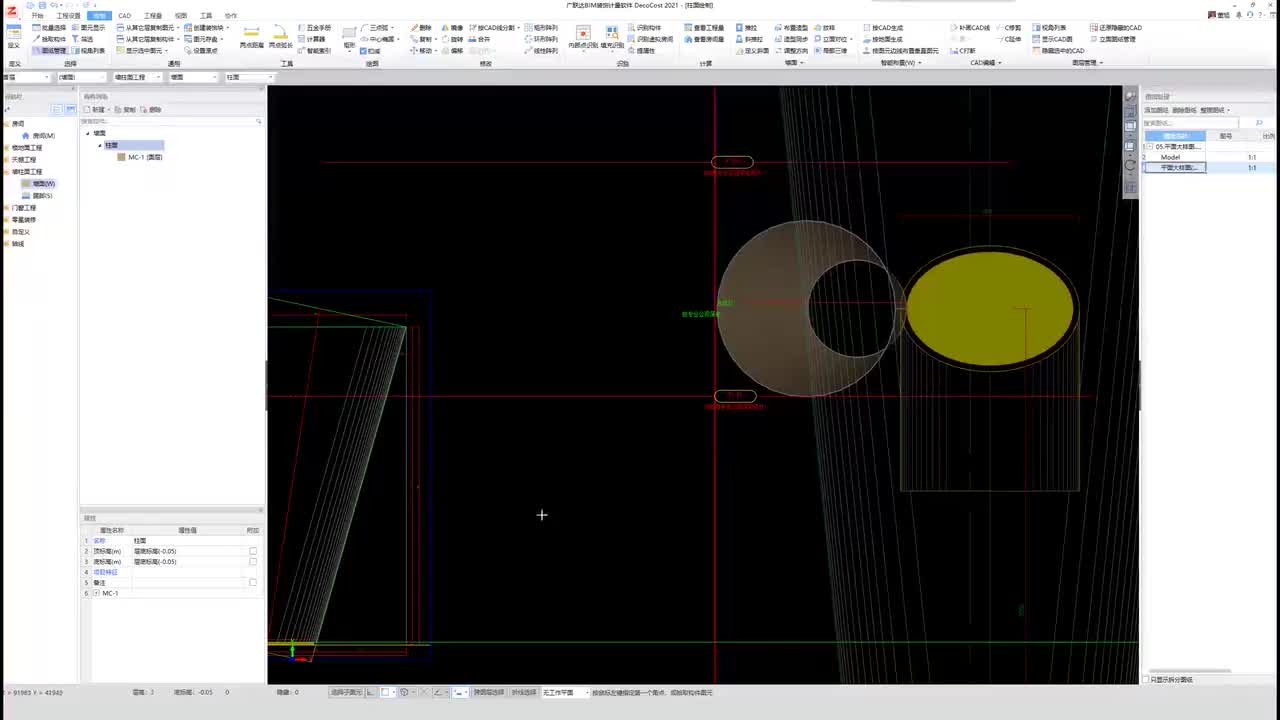Click the MC-1 color swatch in component tree
1280x720 pixels.
tap(121, 157)
